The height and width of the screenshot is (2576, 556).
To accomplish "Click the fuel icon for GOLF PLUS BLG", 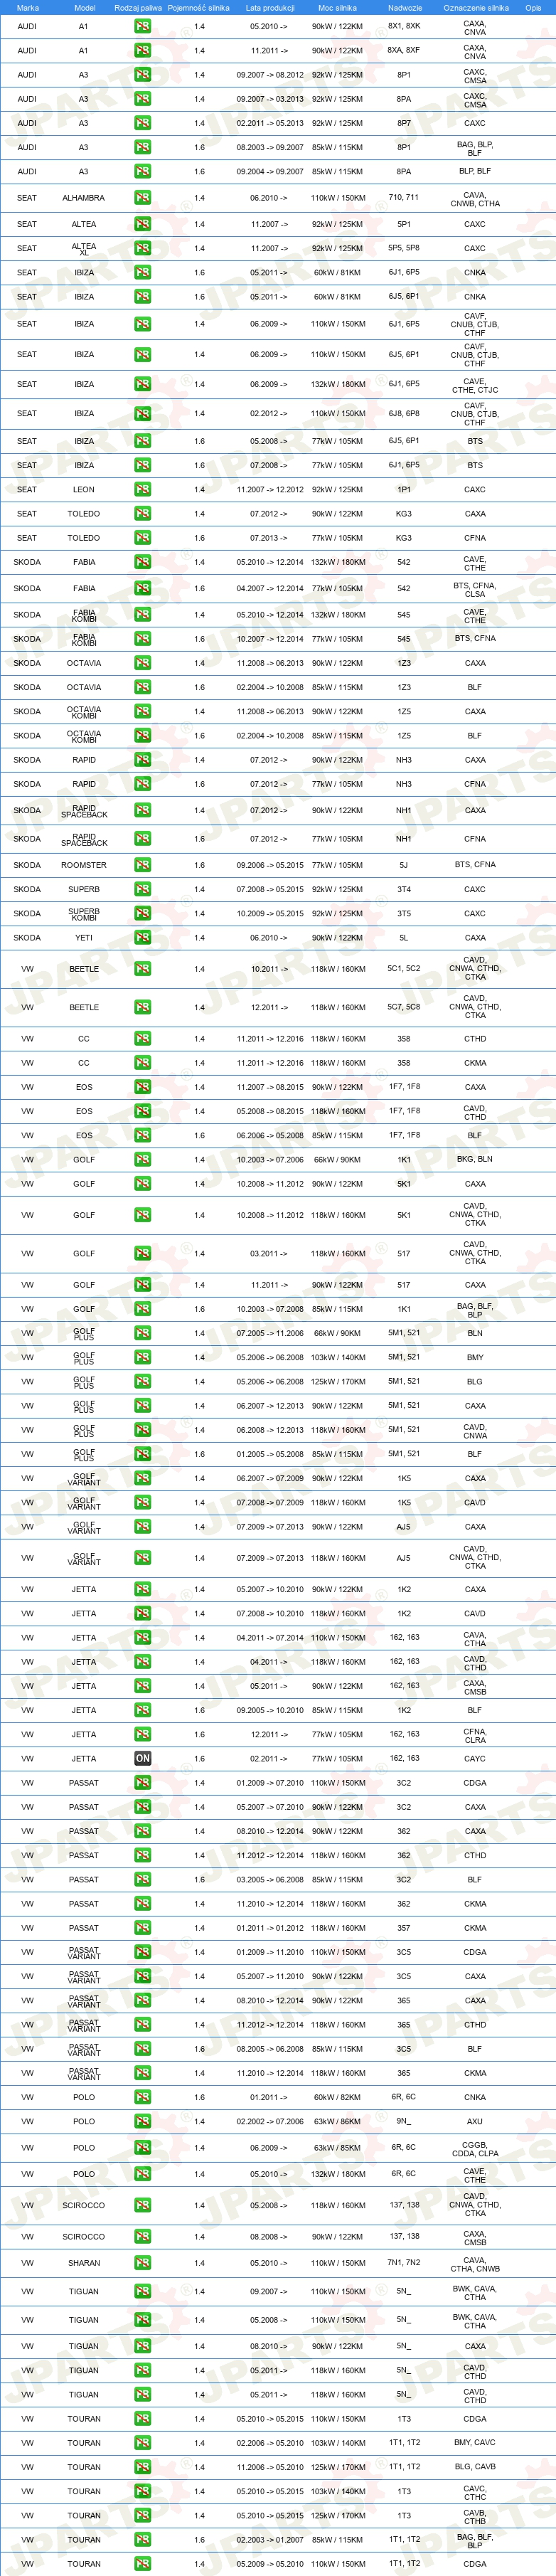I will tap(143, 1382).
